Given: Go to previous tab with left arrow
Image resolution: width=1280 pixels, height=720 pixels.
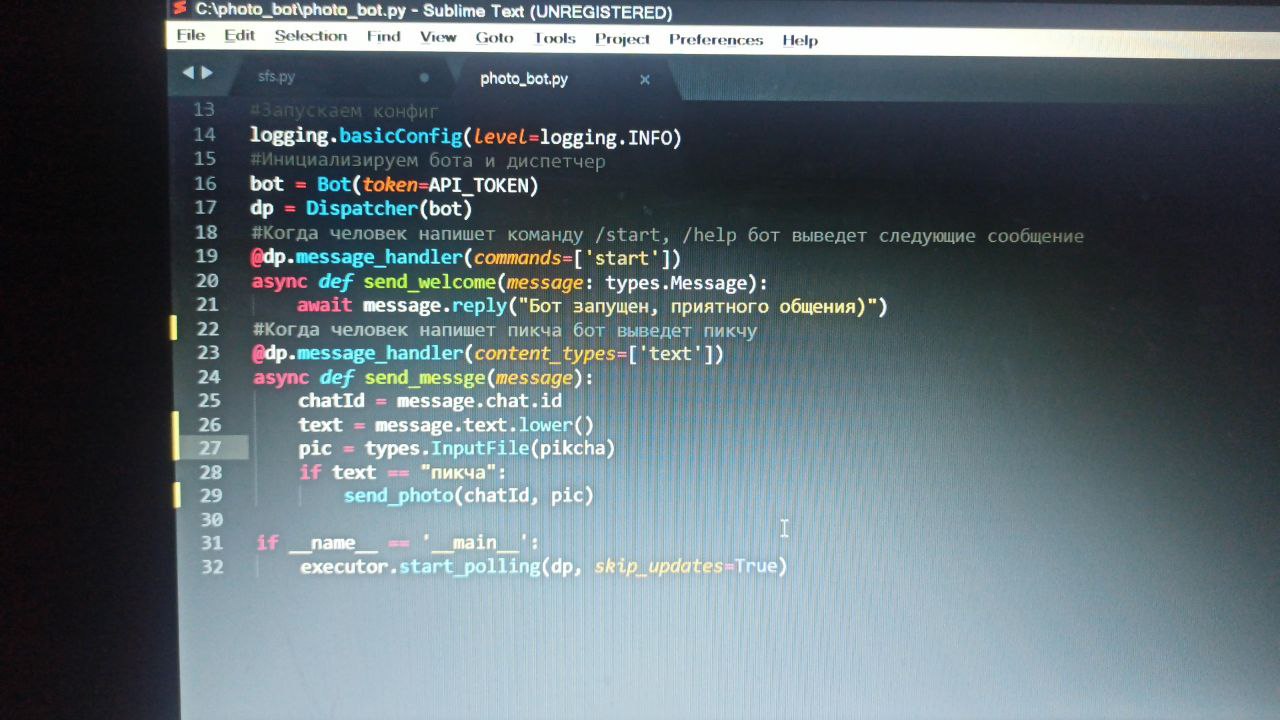Looking at the screenshot, I should click(187, 73).
